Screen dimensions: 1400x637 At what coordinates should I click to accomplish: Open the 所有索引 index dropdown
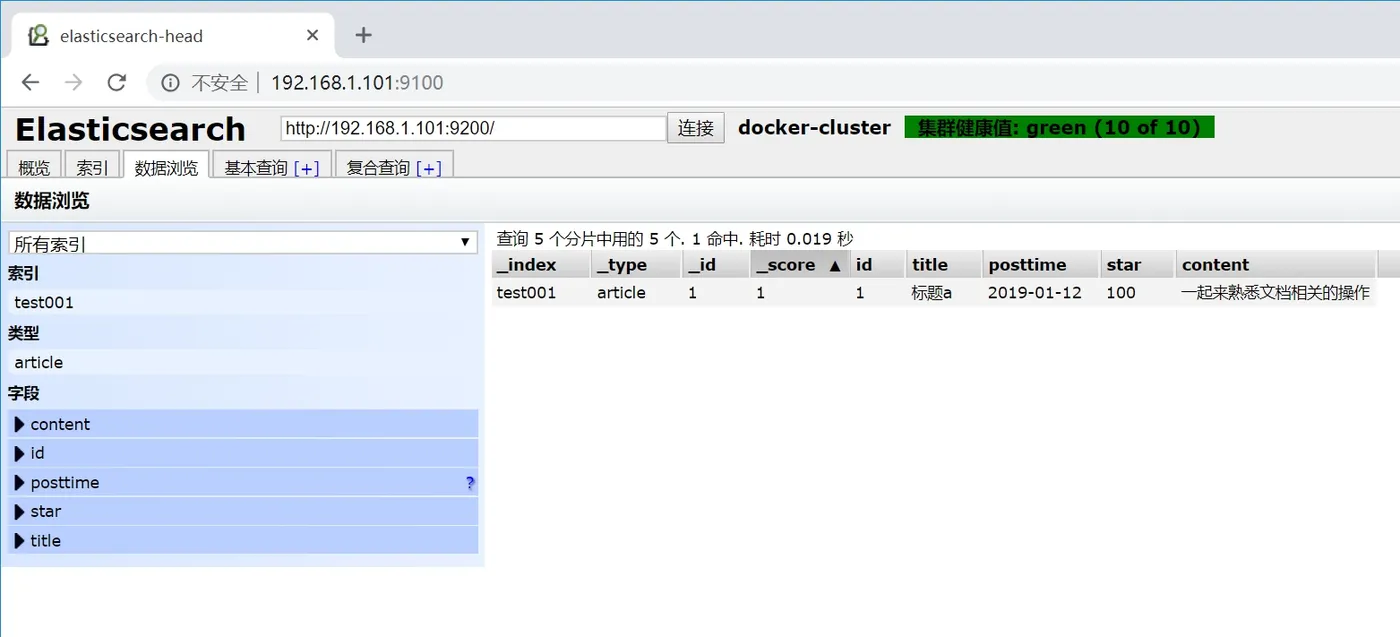tap(243, 243)
